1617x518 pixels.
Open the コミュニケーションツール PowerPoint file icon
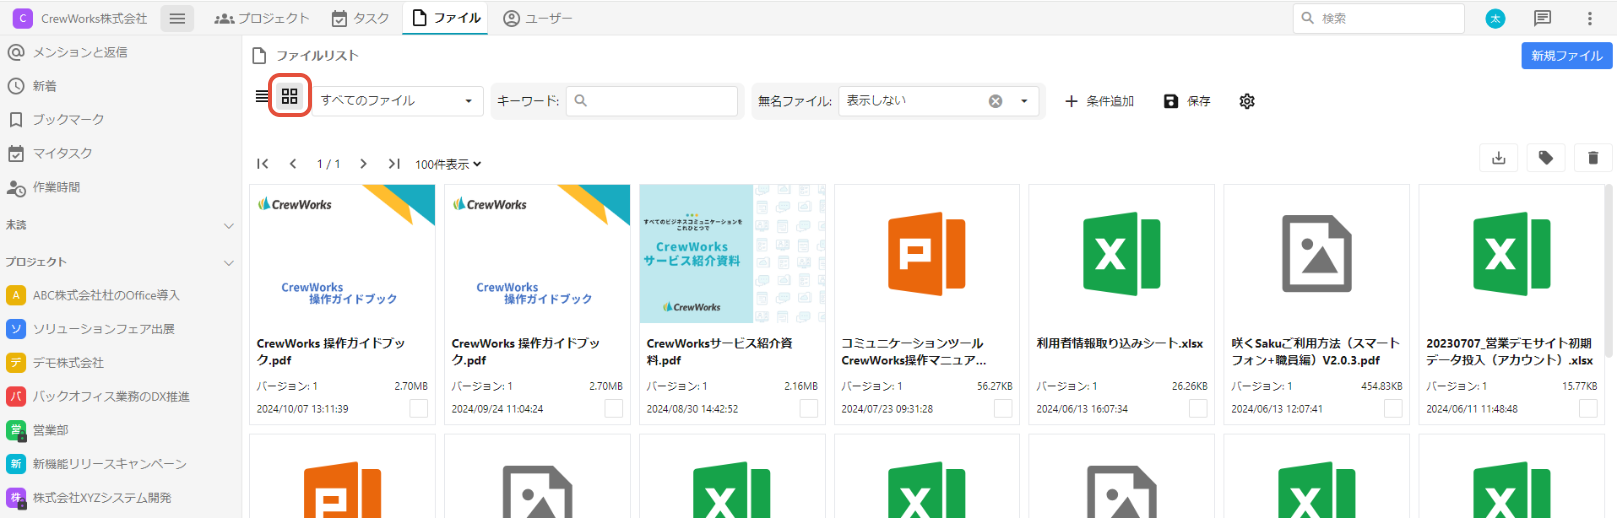tap(927, 254)
